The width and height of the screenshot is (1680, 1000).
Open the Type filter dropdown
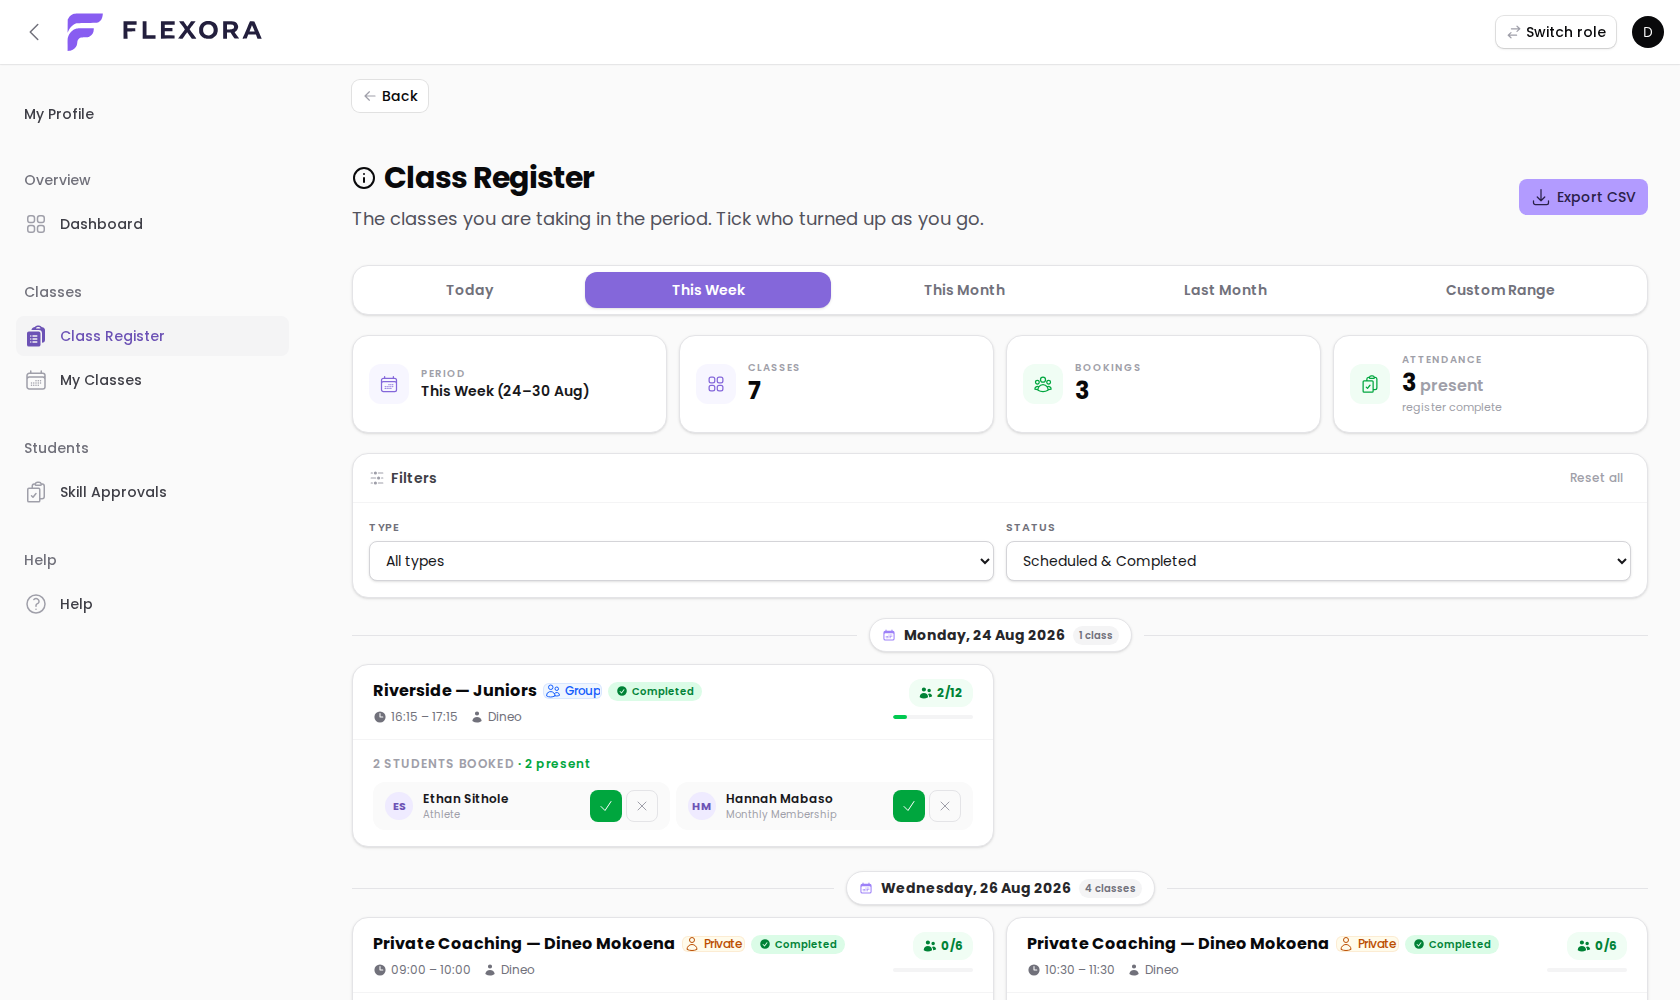(x=681, y=561)
